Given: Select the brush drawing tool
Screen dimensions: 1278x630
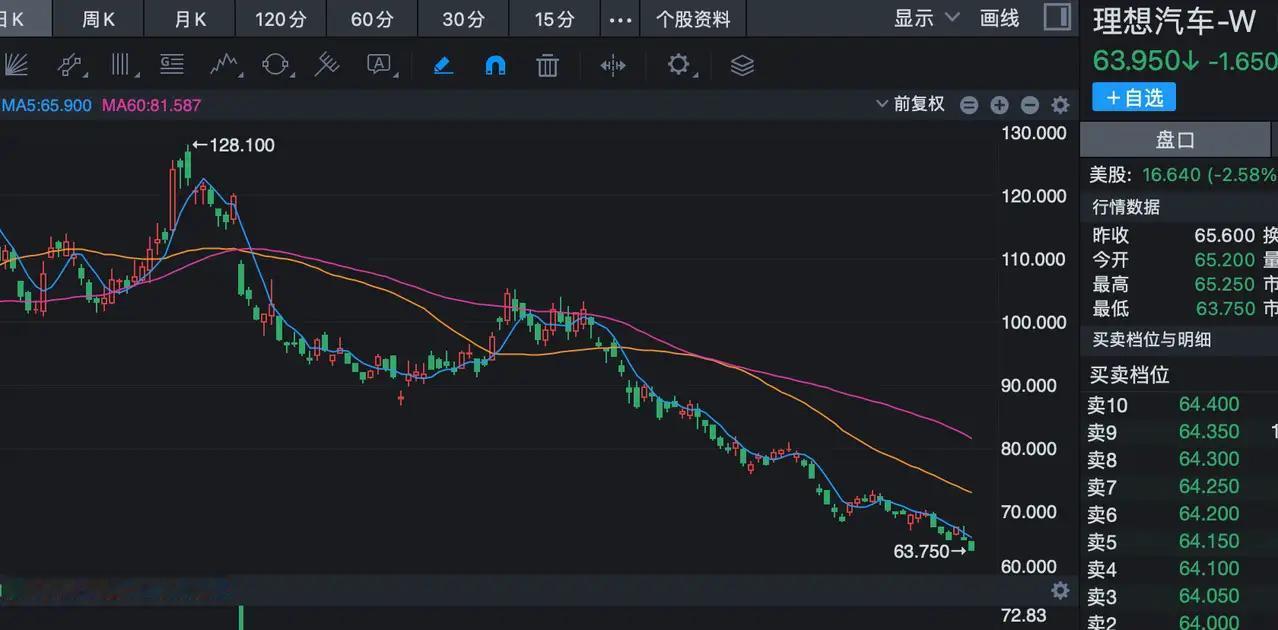Looking at the screenshot, I should [442, 64].
